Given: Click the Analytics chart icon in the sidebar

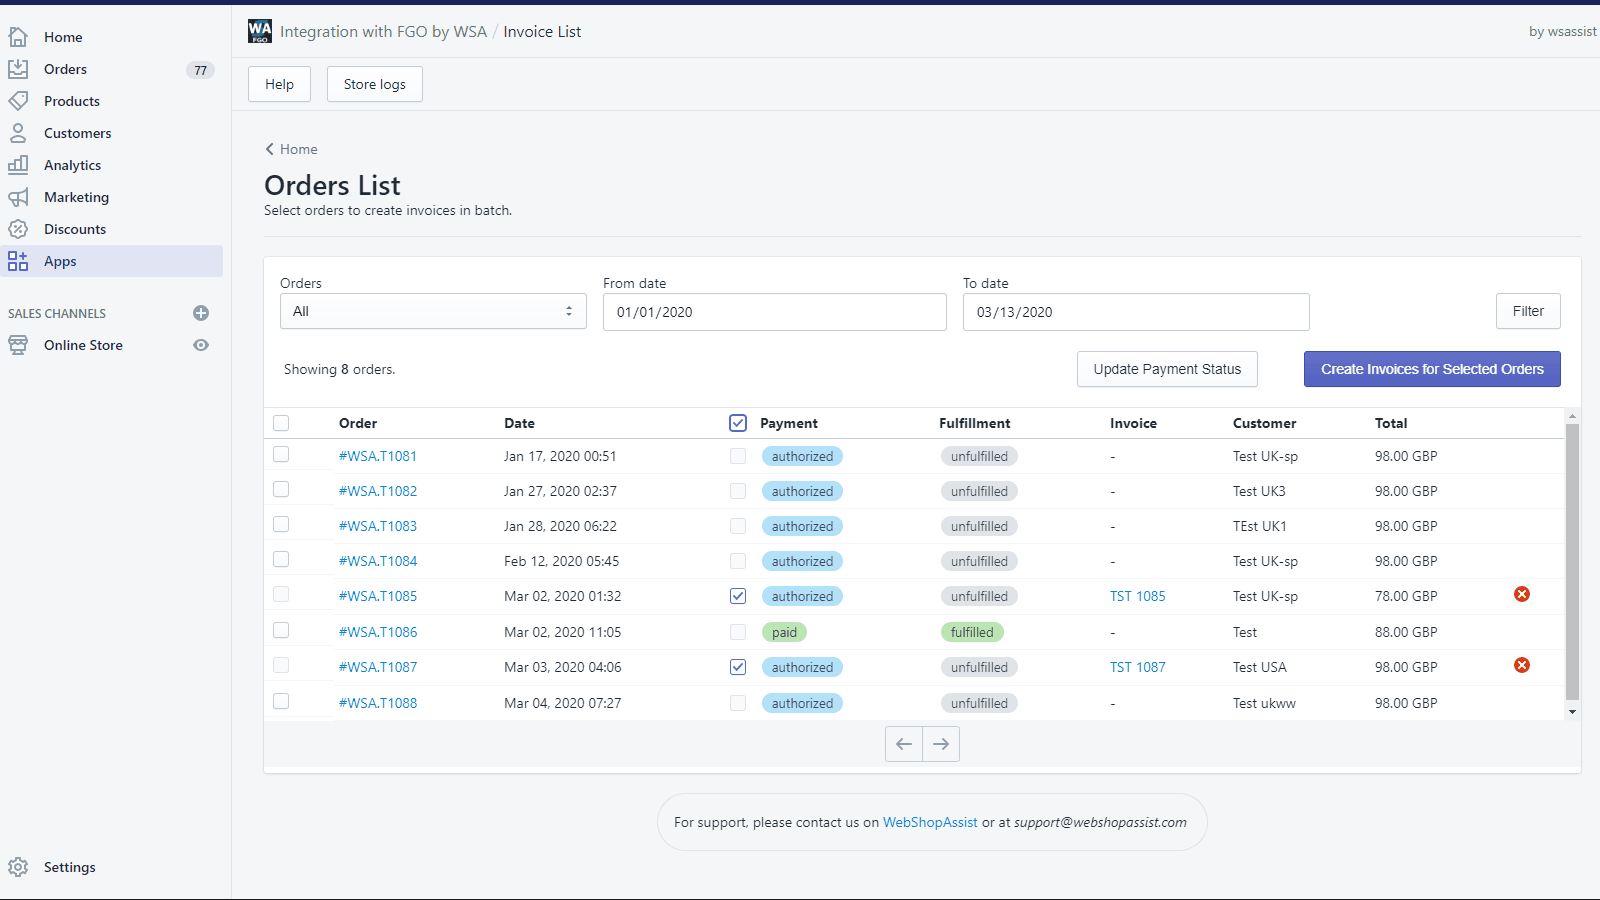Looking at the screenshot, I should (x=18, y=165).
